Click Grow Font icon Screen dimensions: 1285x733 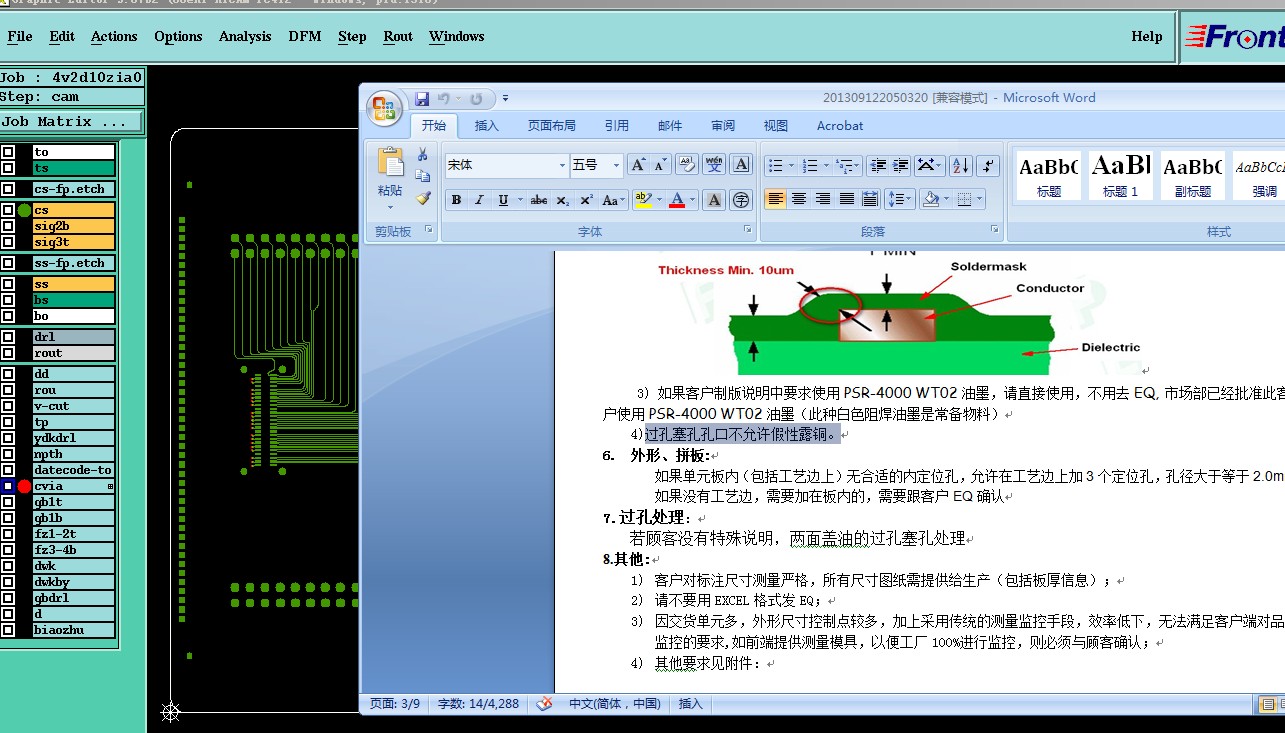coord(638,165)
